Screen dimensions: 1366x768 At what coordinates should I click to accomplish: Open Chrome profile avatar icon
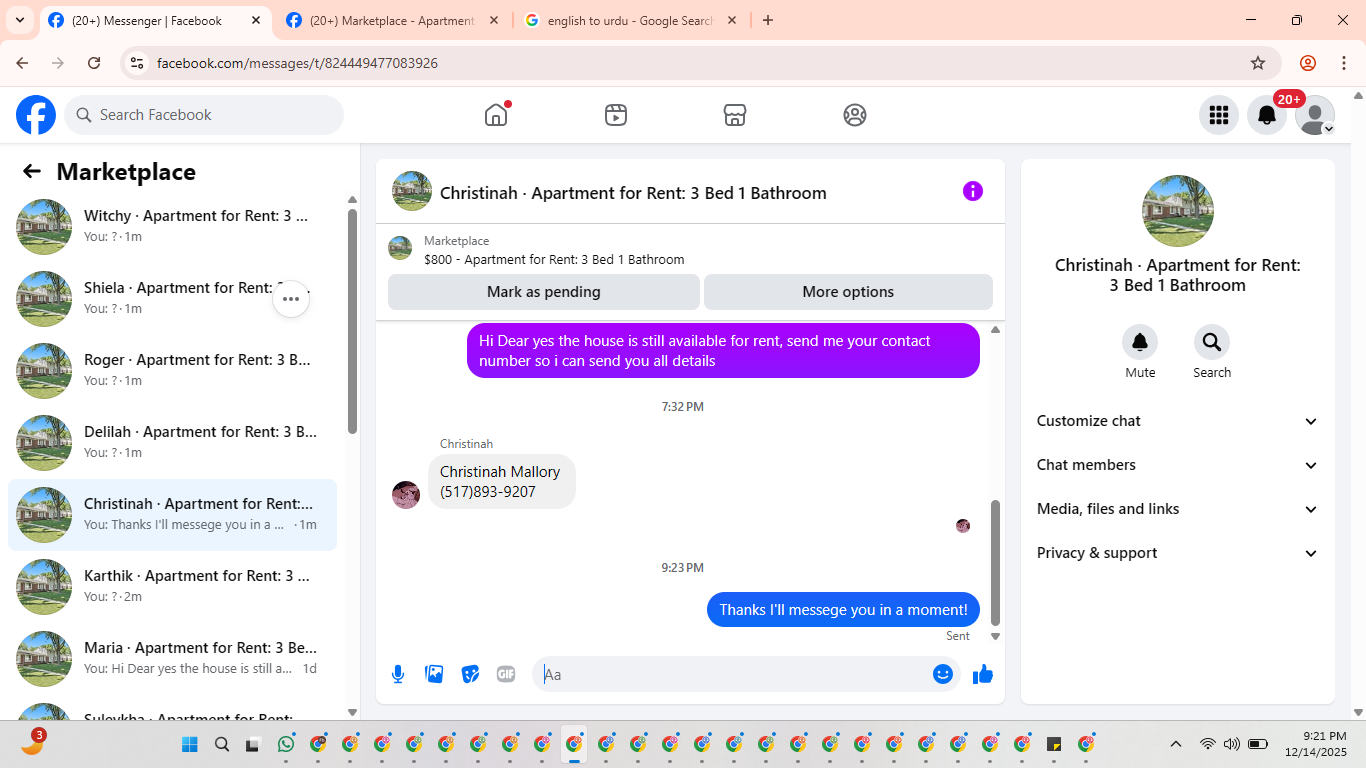[1308, 63]
